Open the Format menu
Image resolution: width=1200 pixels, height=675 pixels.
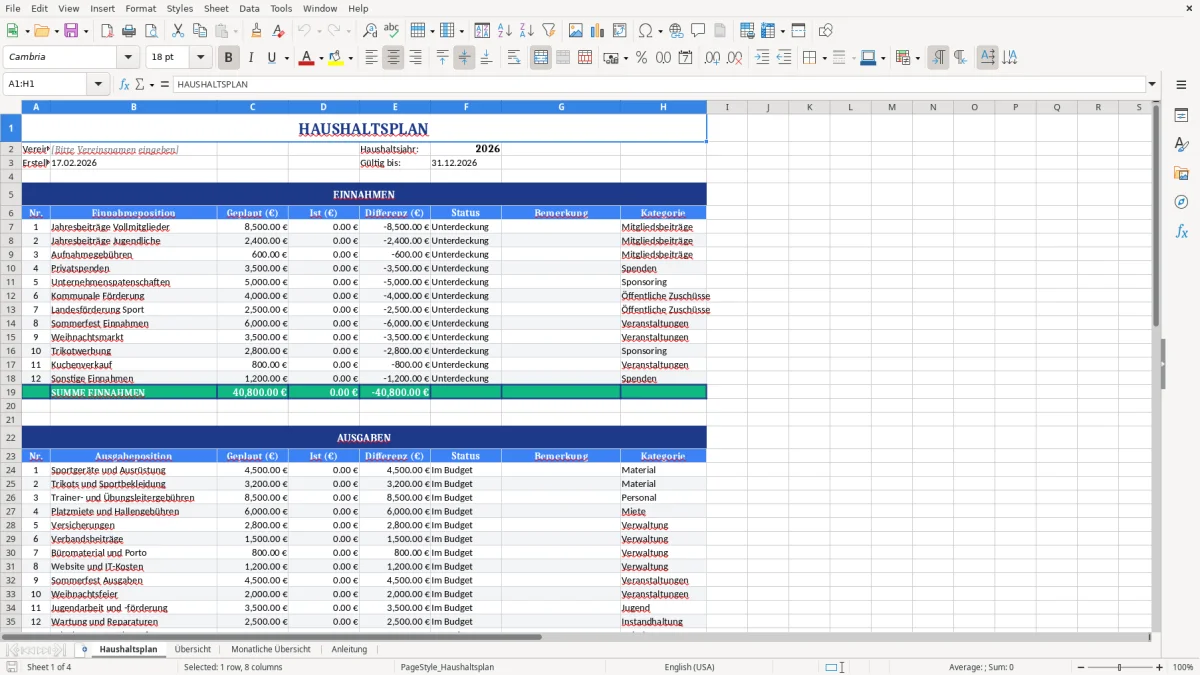(140, 8)
